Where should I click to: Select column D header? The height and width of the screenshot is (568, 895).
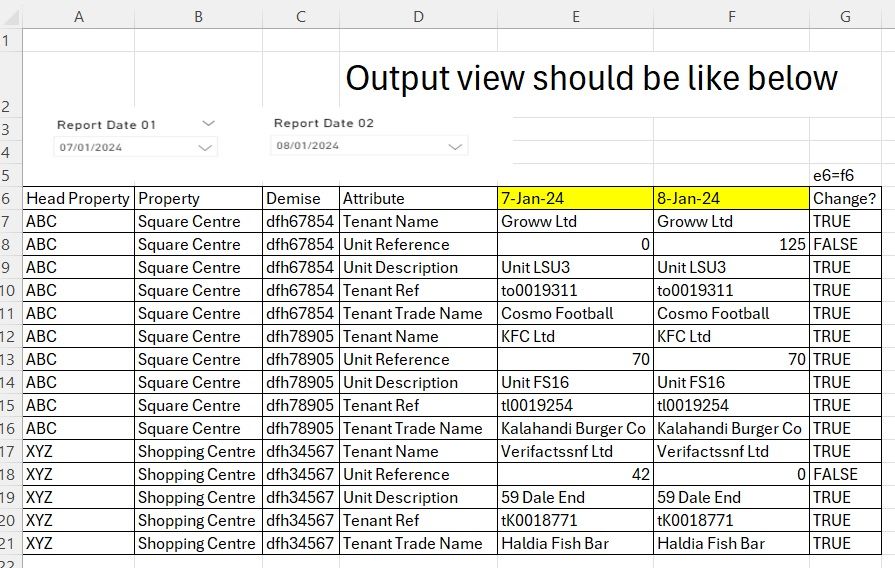[418, 17]
